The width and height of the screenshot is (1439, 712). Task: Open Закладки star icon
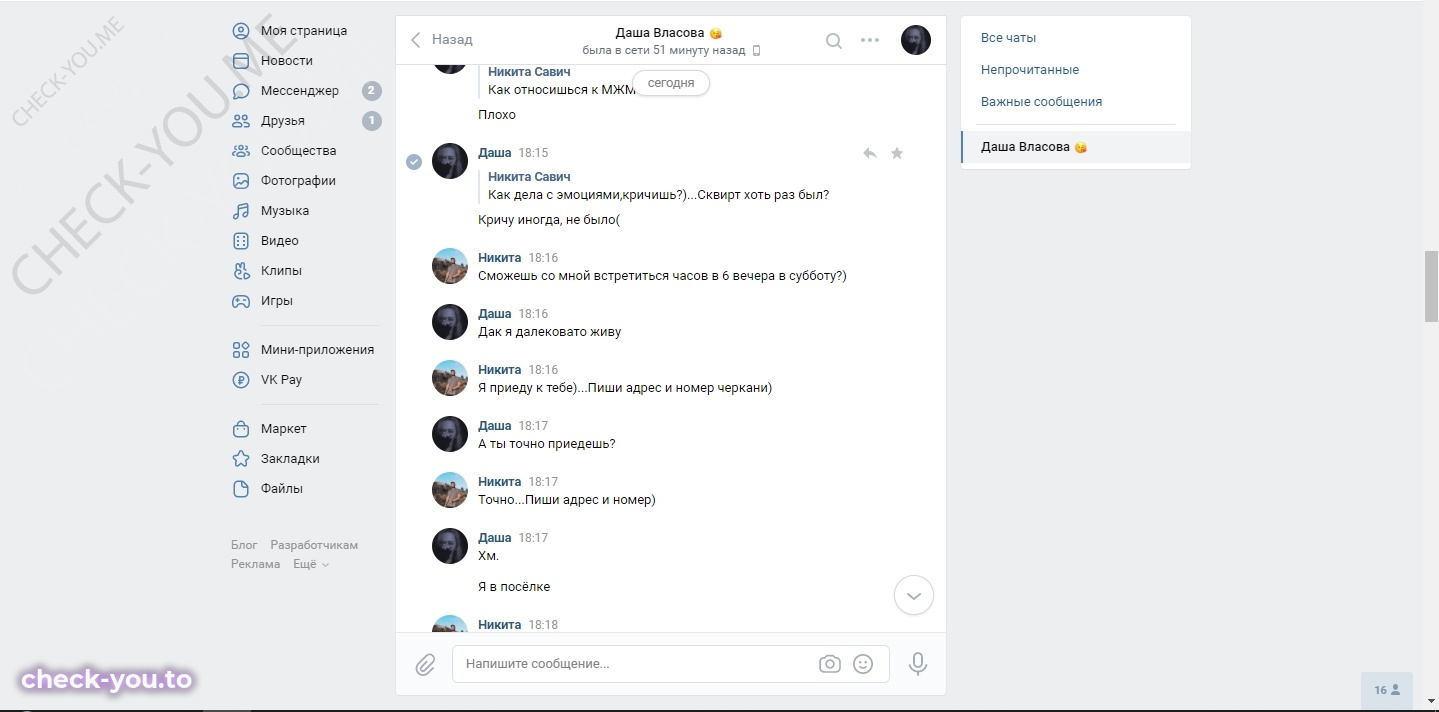241,459
